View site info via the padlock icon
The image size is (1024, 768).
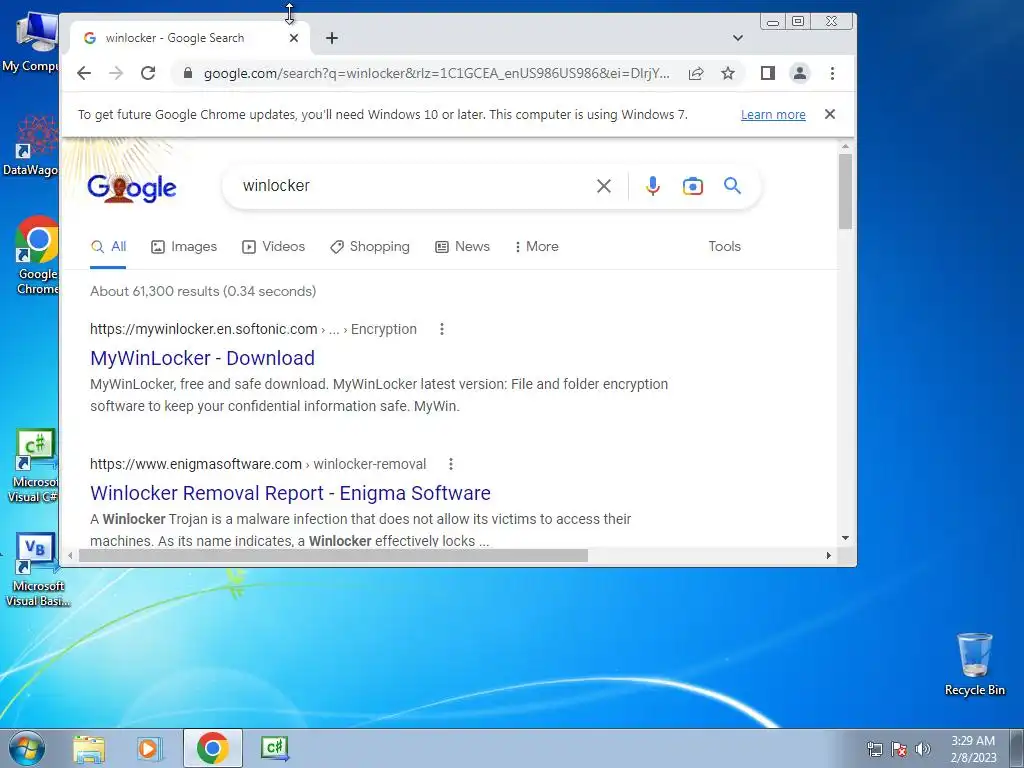(x=188, y=73)
